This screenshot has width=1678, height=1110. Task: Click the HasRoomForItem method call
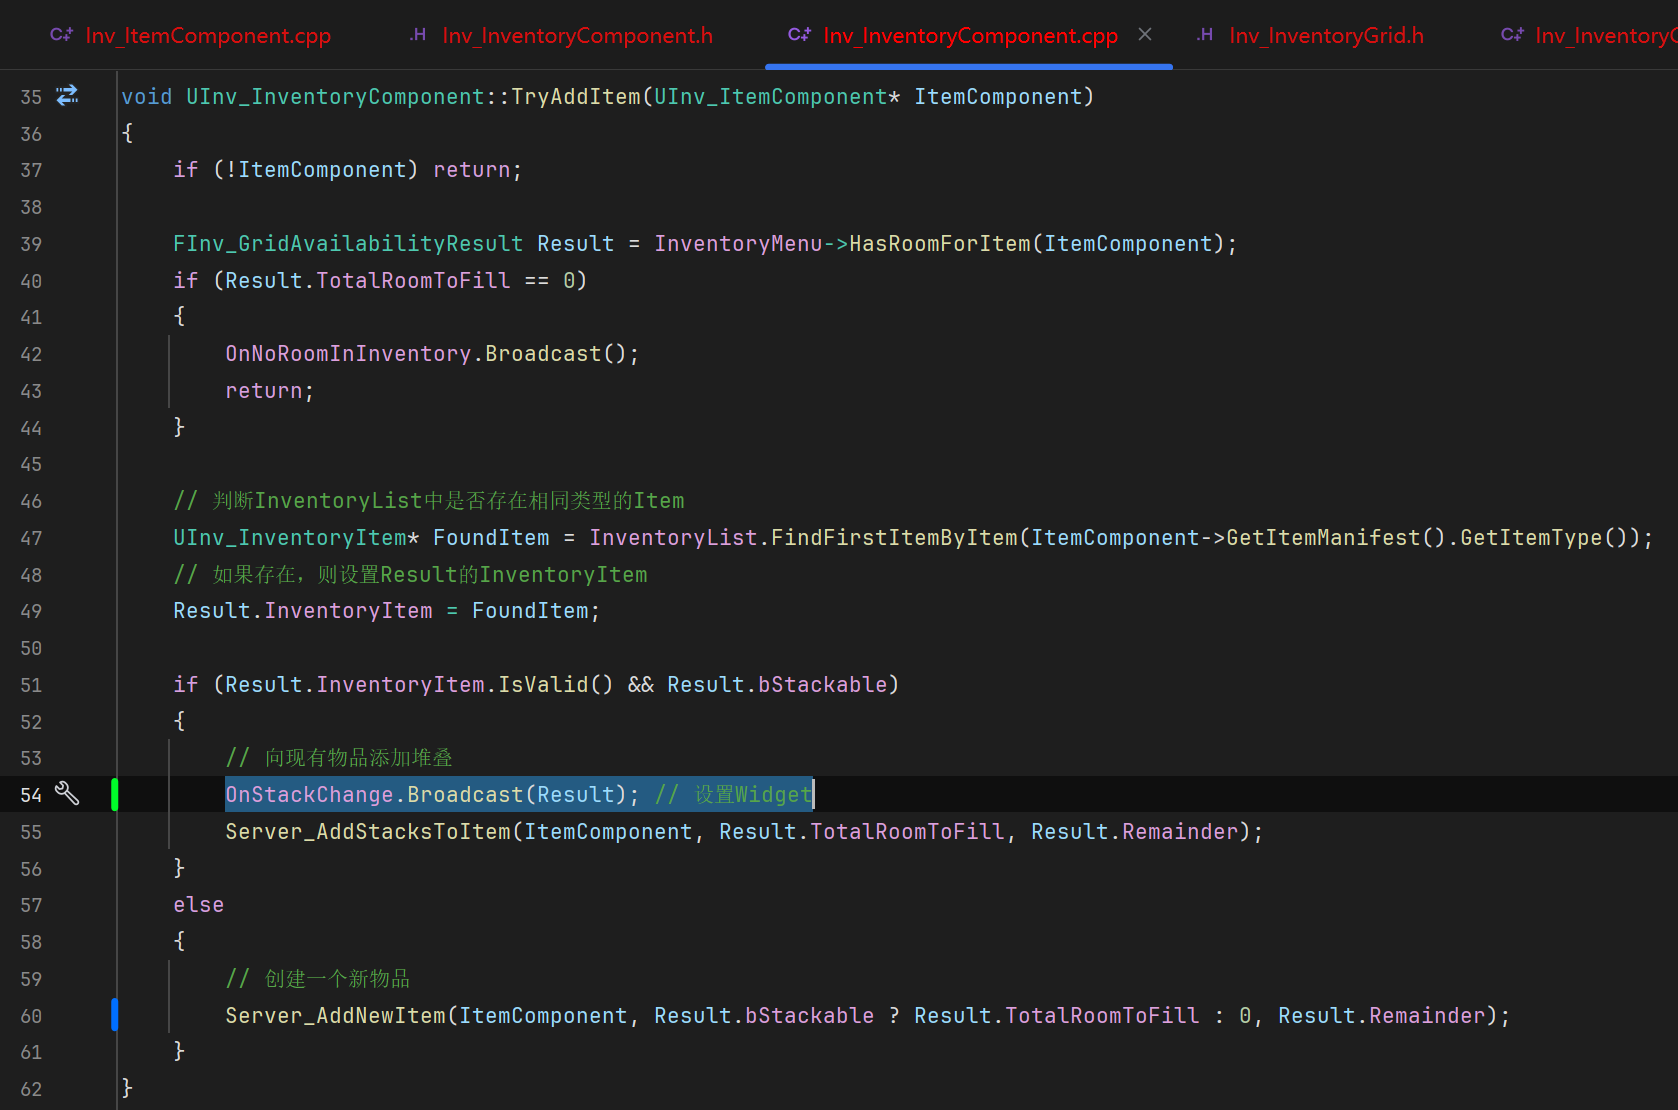[940, 244]
